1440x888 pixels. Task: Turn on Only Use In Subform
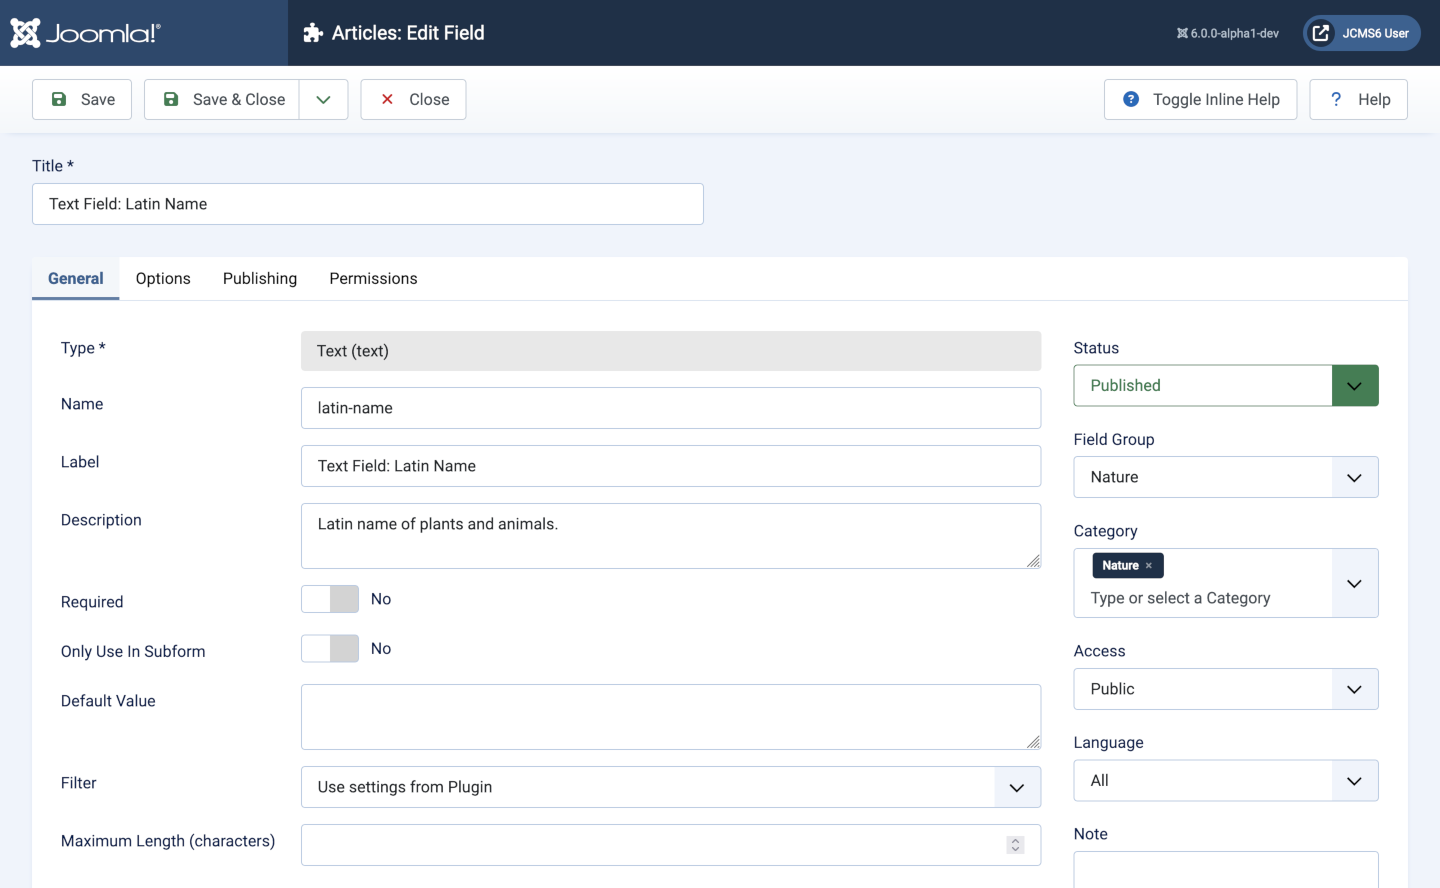[329, 648]
